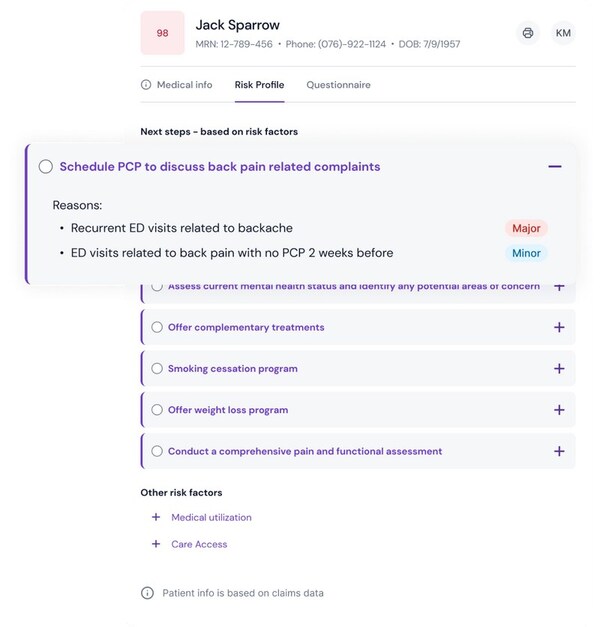Click the Minor severity badge

(526, 253)
